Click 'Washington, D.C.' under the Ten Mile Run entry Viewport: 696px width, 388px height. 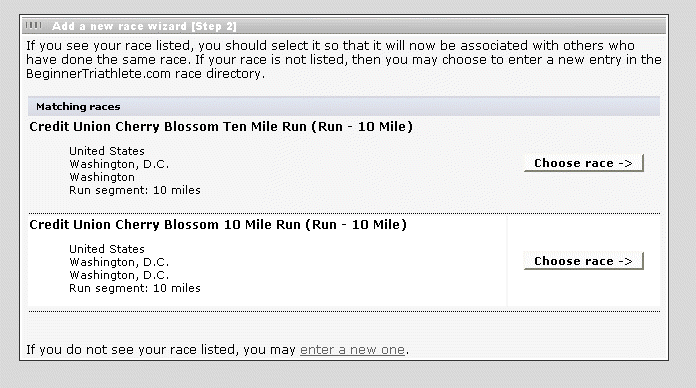click(119, 164)
